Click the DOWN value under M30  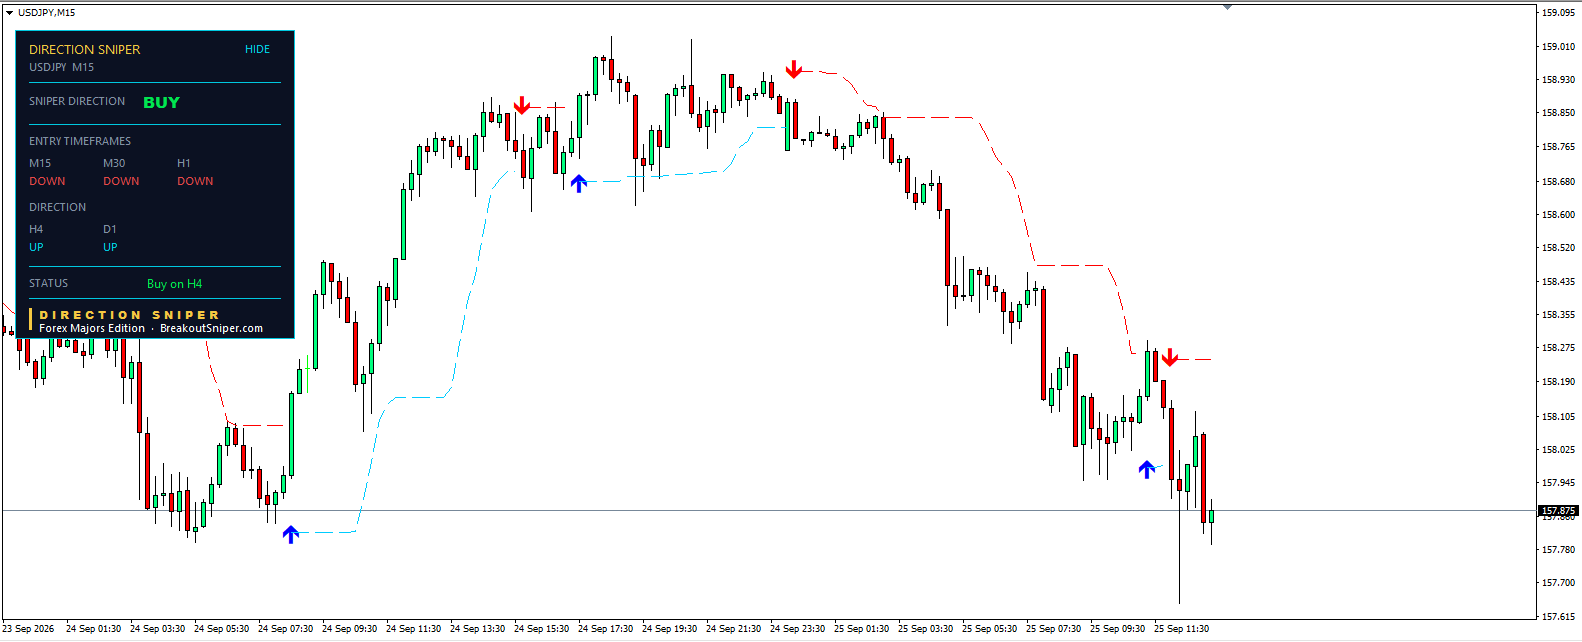121,181
